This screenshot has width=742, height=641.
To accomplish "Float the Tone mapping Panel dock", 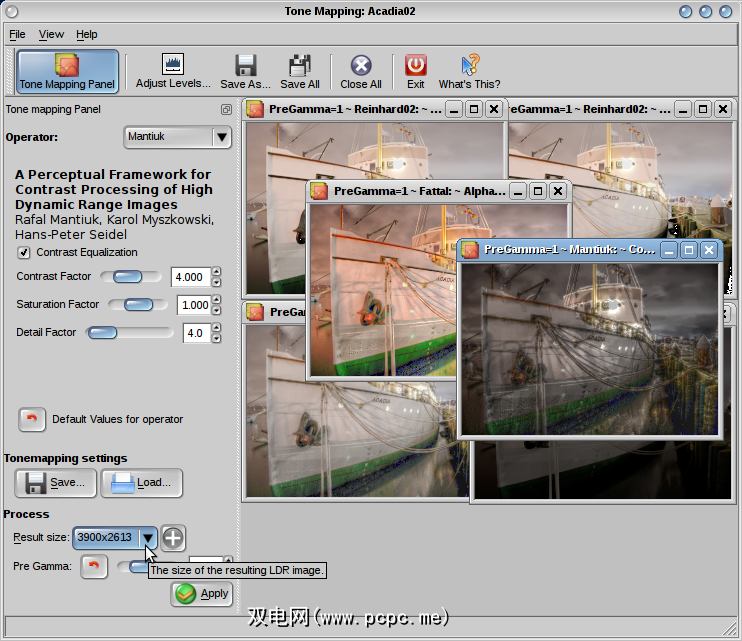I will [x=227, y=110].
